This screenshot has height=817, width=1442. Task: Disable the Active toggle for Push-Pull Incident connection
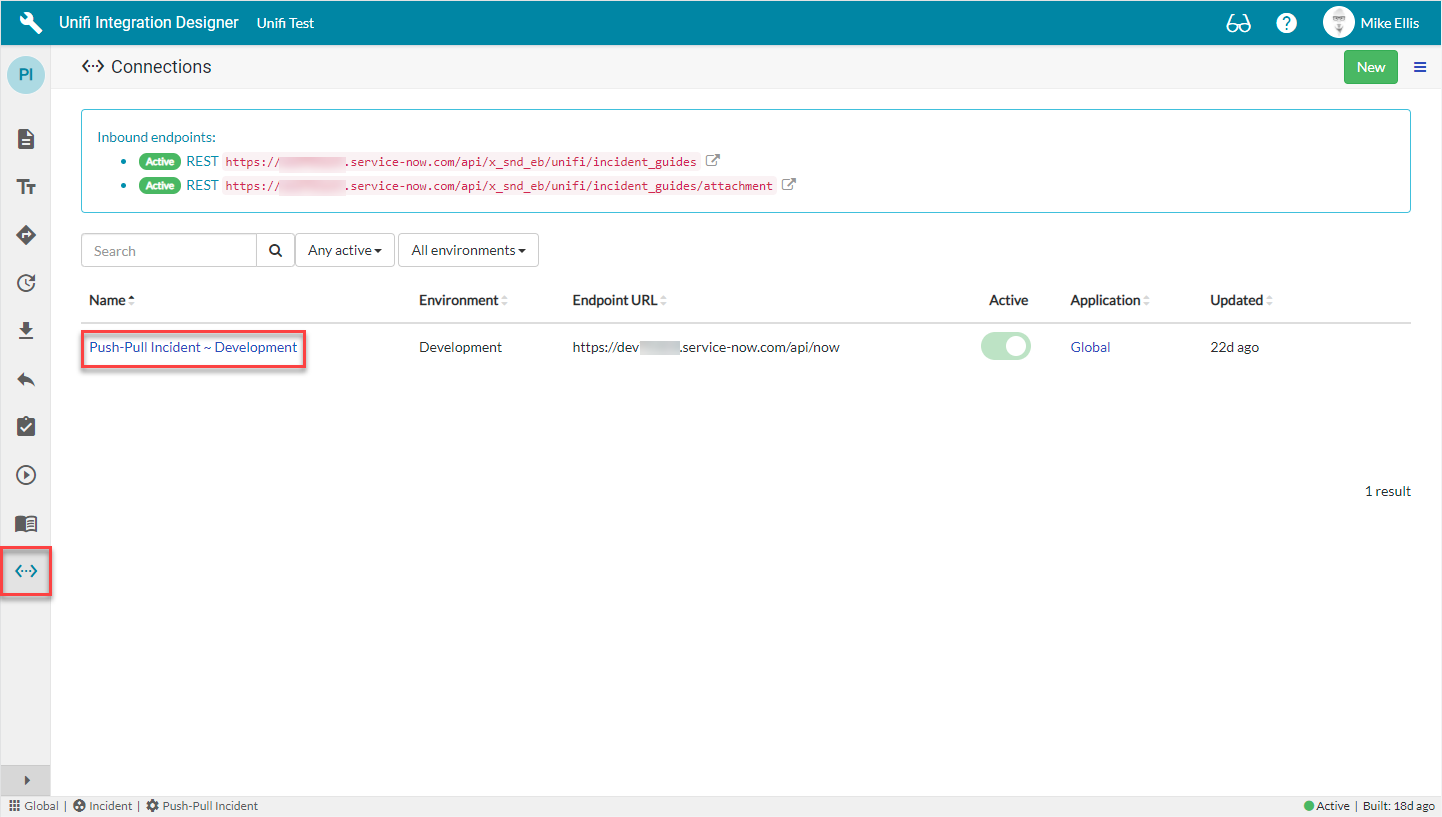tap(1005, 346)
